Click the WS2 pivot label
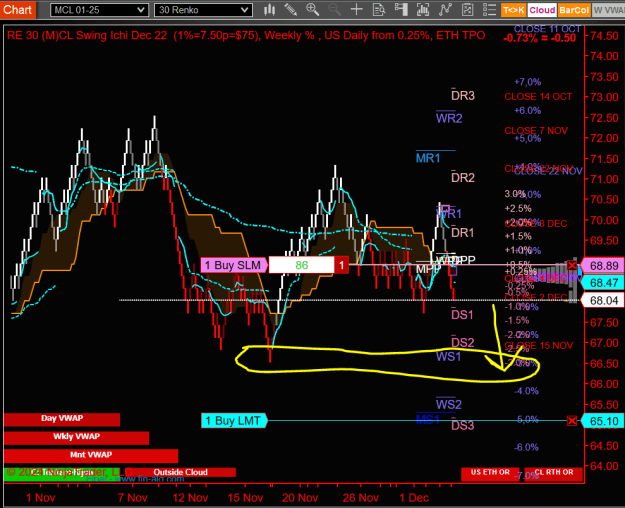Screen dimensions: 625x508 click(448, 404)
